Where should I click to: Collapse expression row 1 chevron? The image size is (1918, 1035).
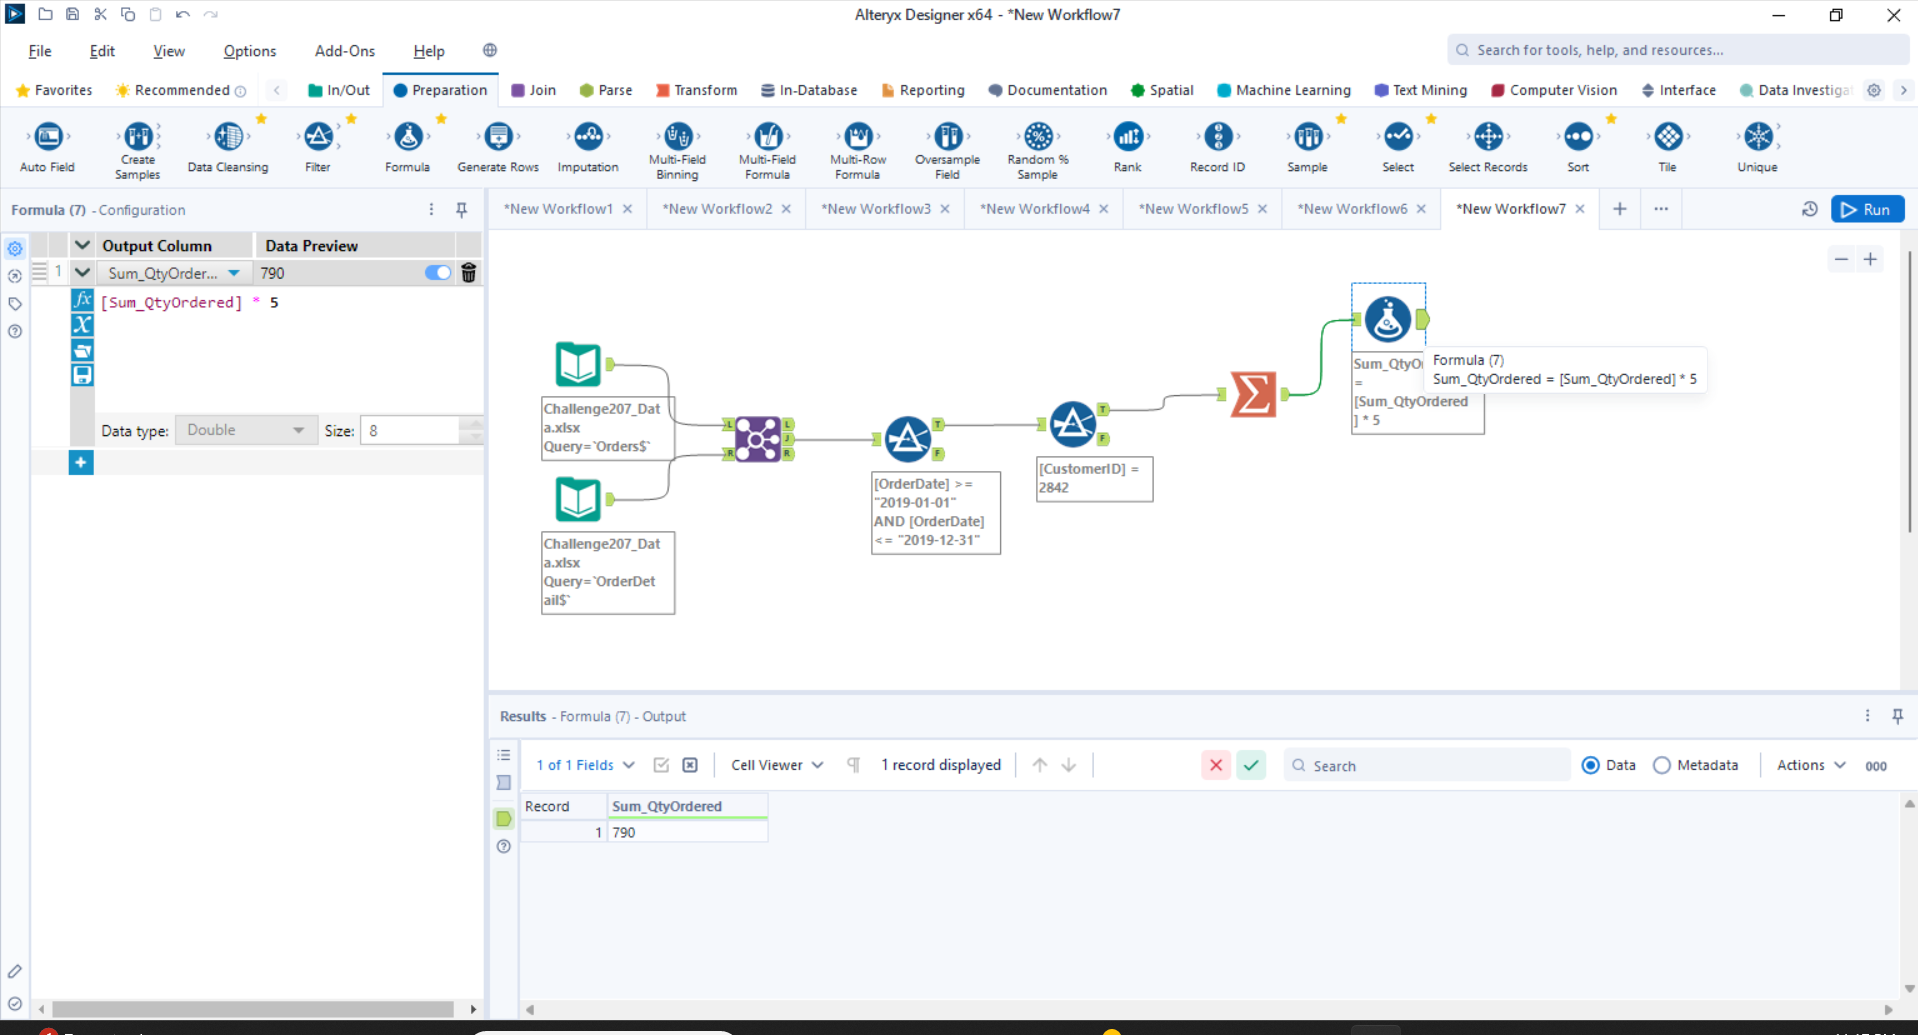pyautogui.click(x=83, y=272)
